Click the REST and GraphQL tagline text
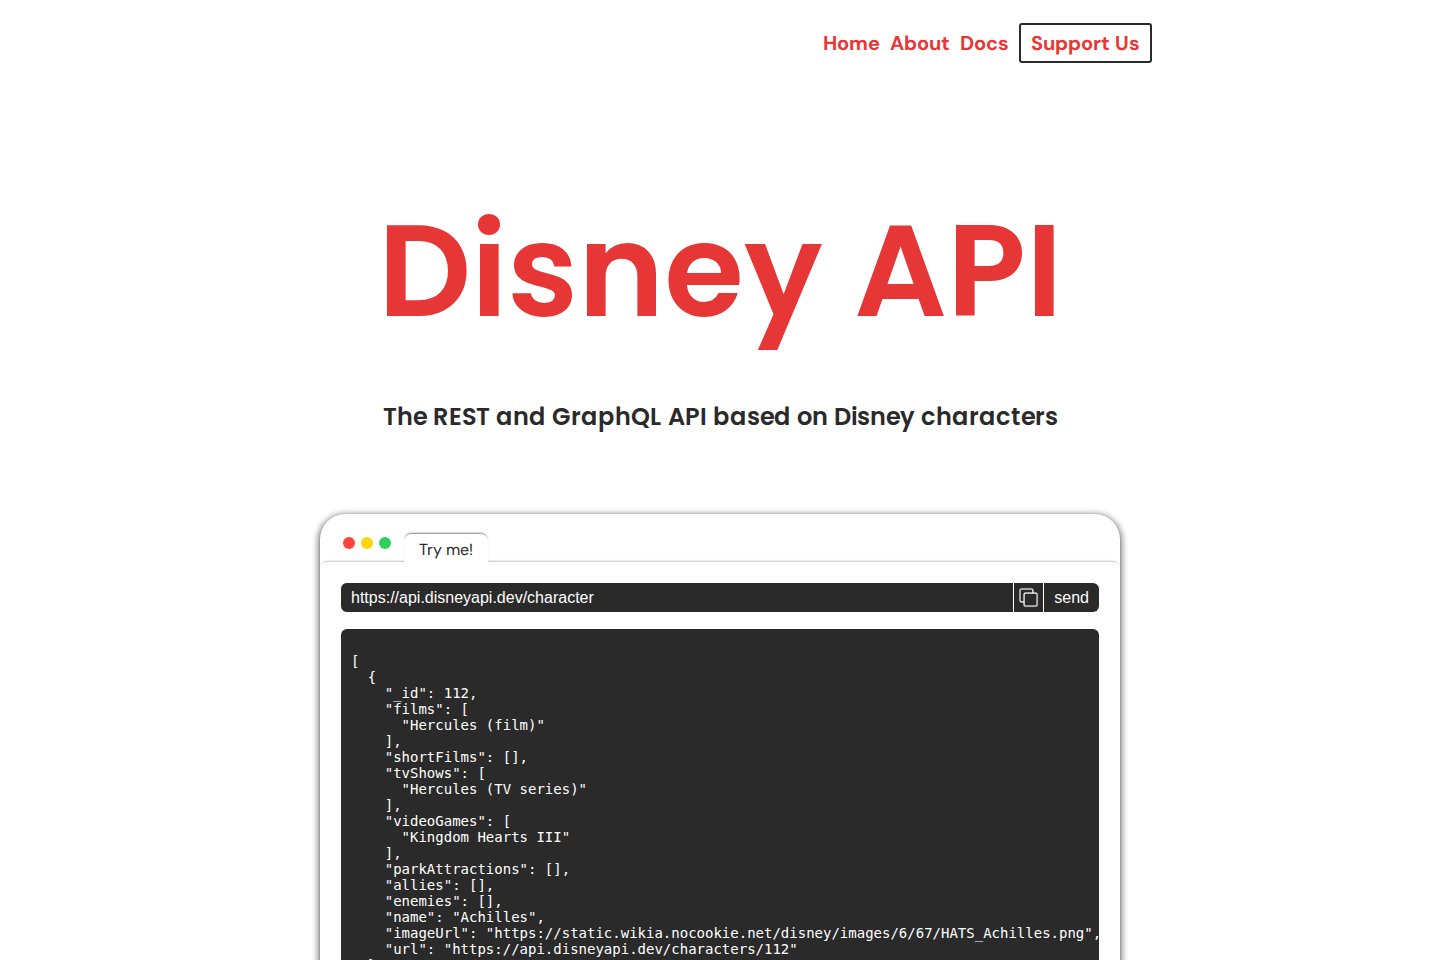The width and height of the screenshot is (1440, 960). [x=720, y=417]
